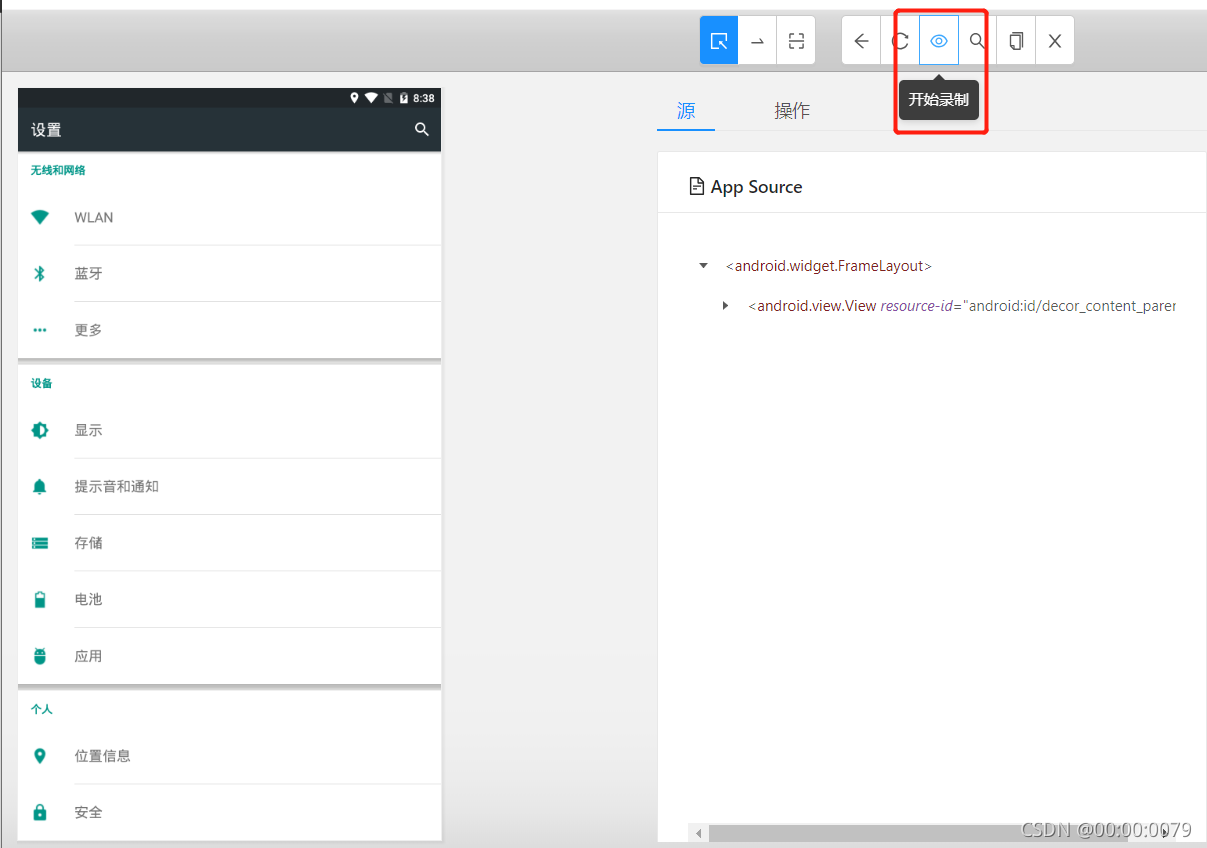Tap the display brightness icon
The image size is (1207, 848).
(40, 430)
